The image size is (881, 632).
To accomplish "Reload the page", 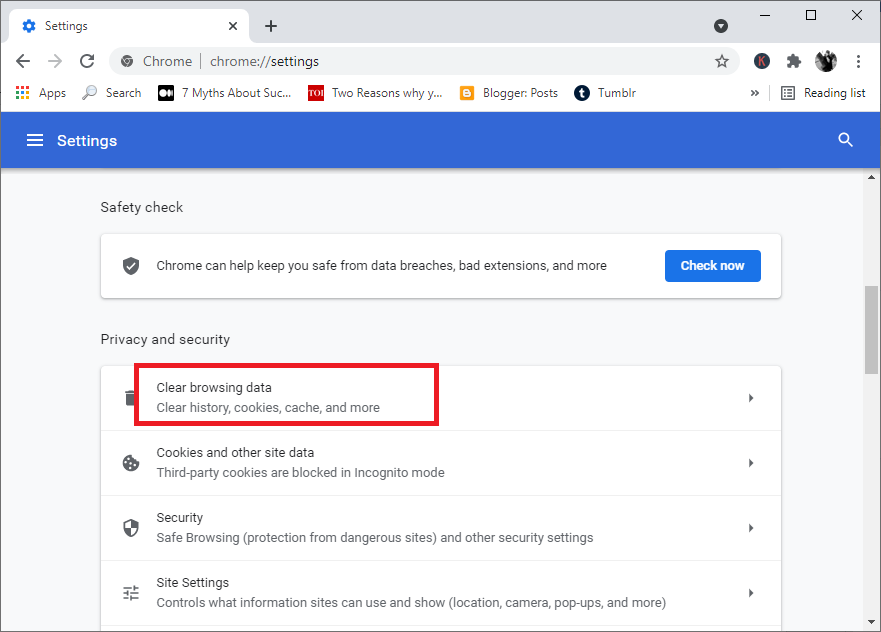I will click(87, 61).
